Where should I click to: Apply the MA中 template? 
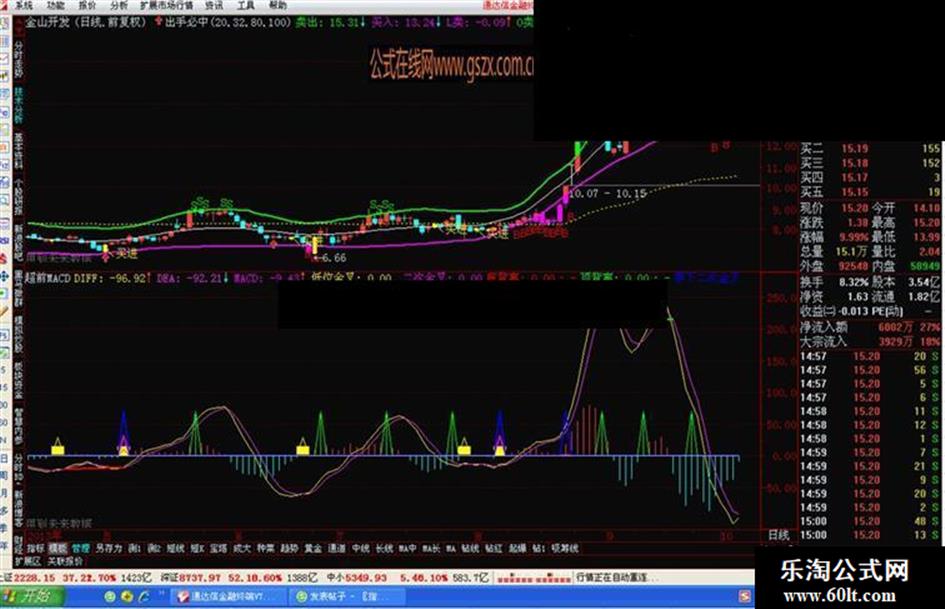pyautogui.click(x=407, y=548)
